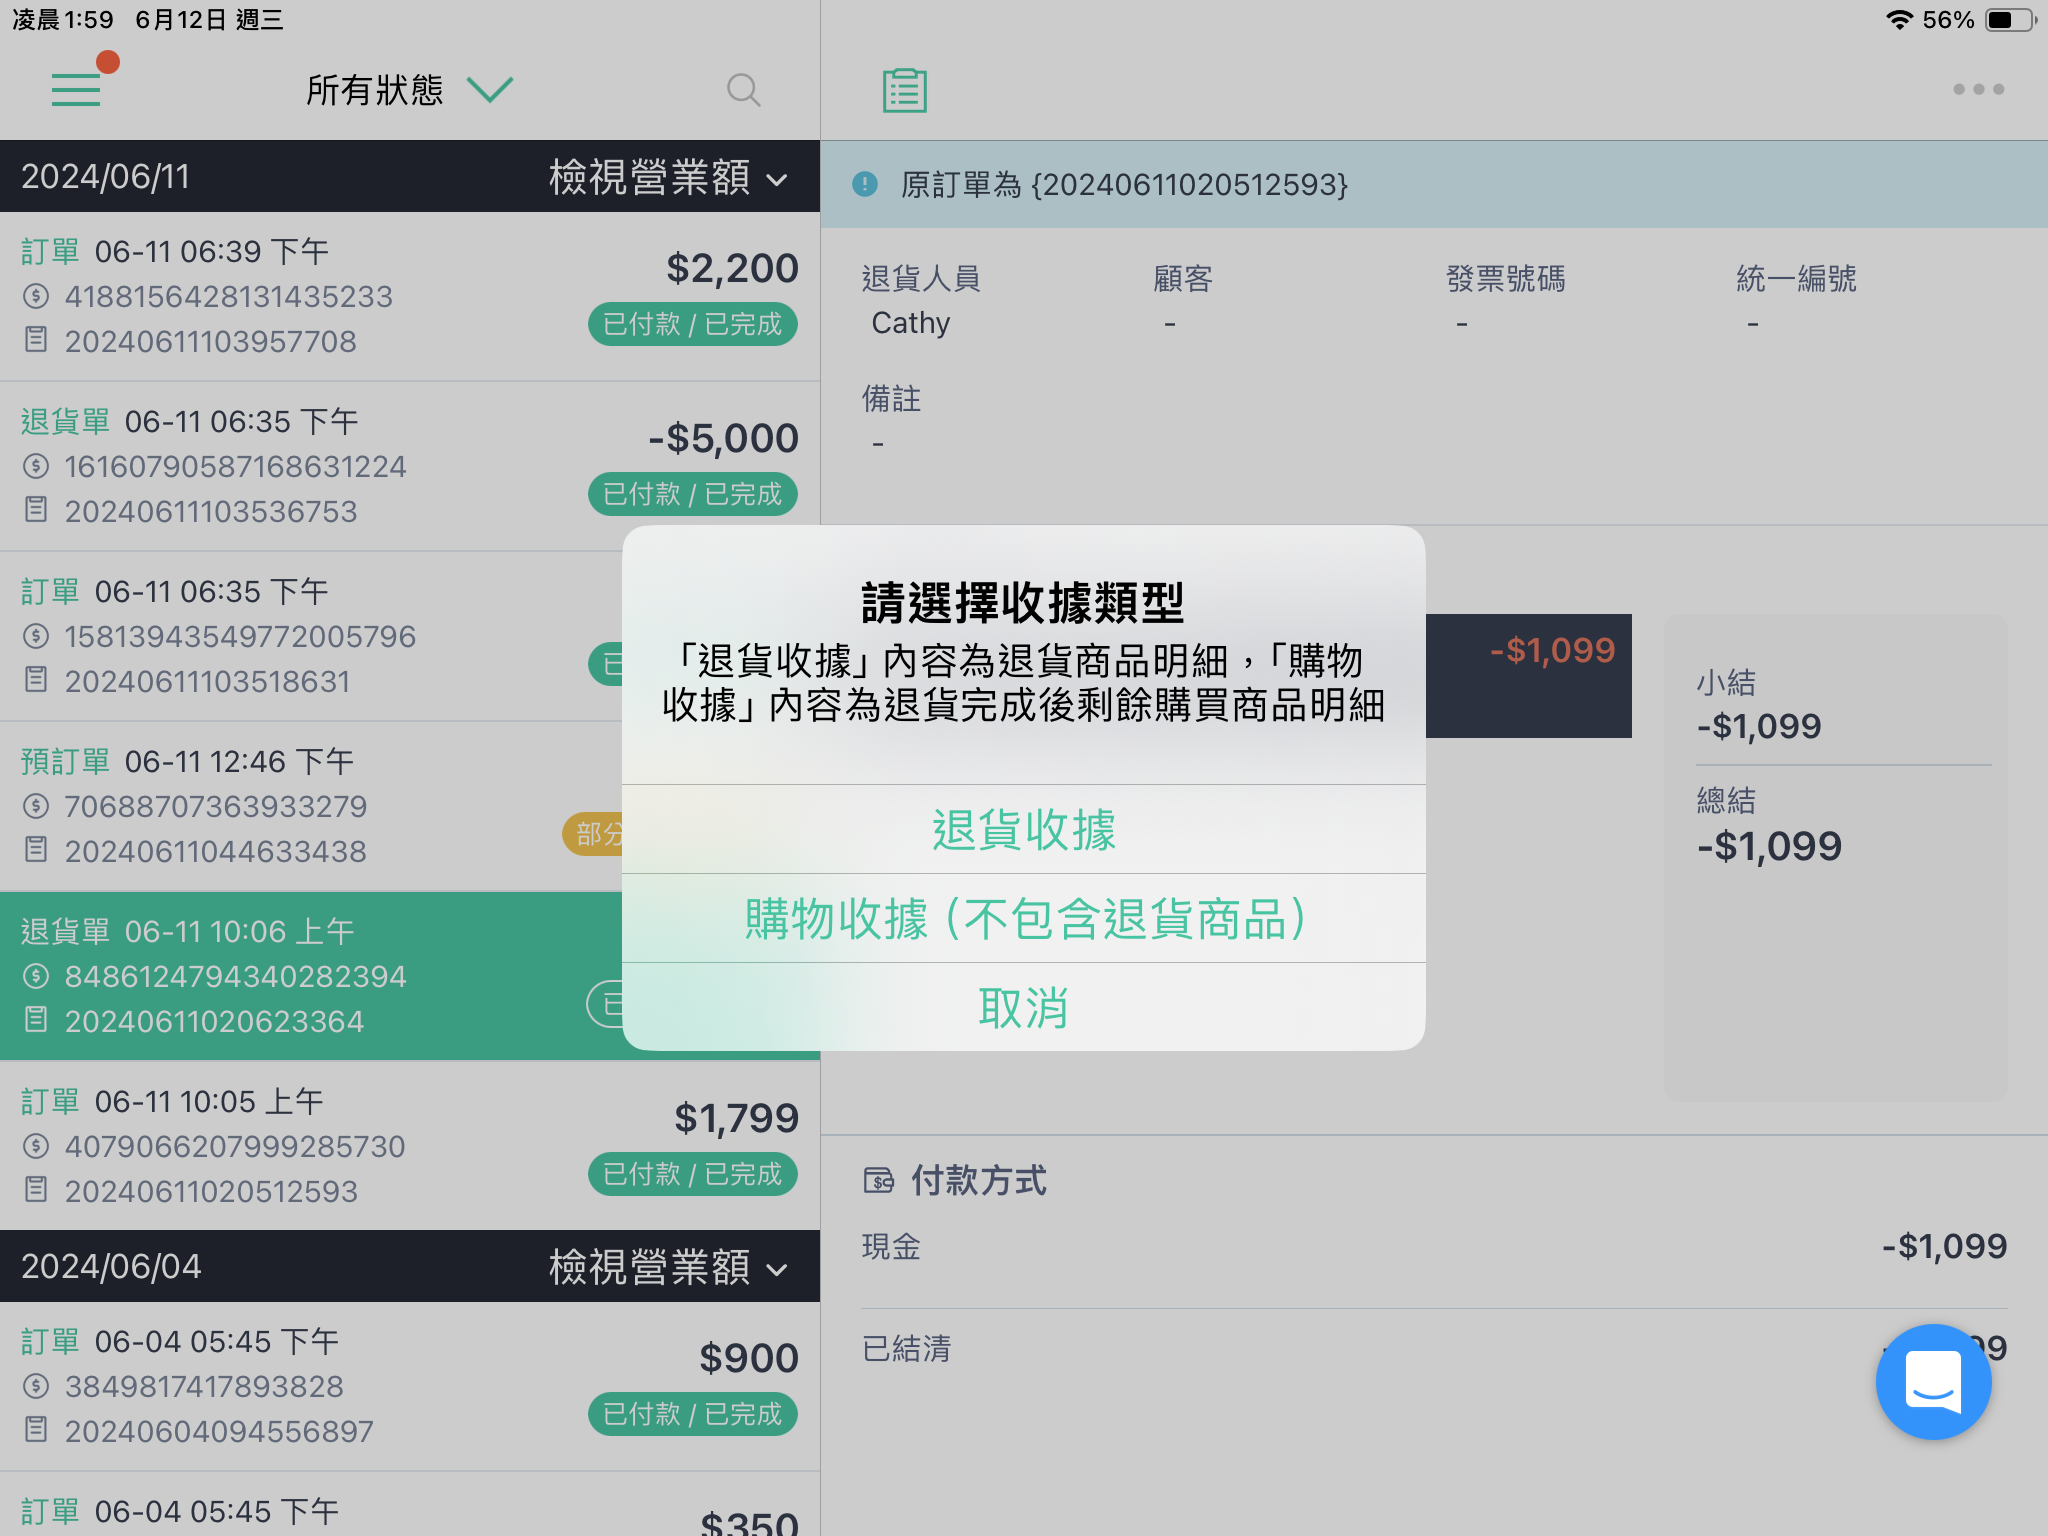The height and width of the screenshot is (1536, 2048).
Task: Tap document icon beside 20240604094556897
Action: (x=36, y=1430)
